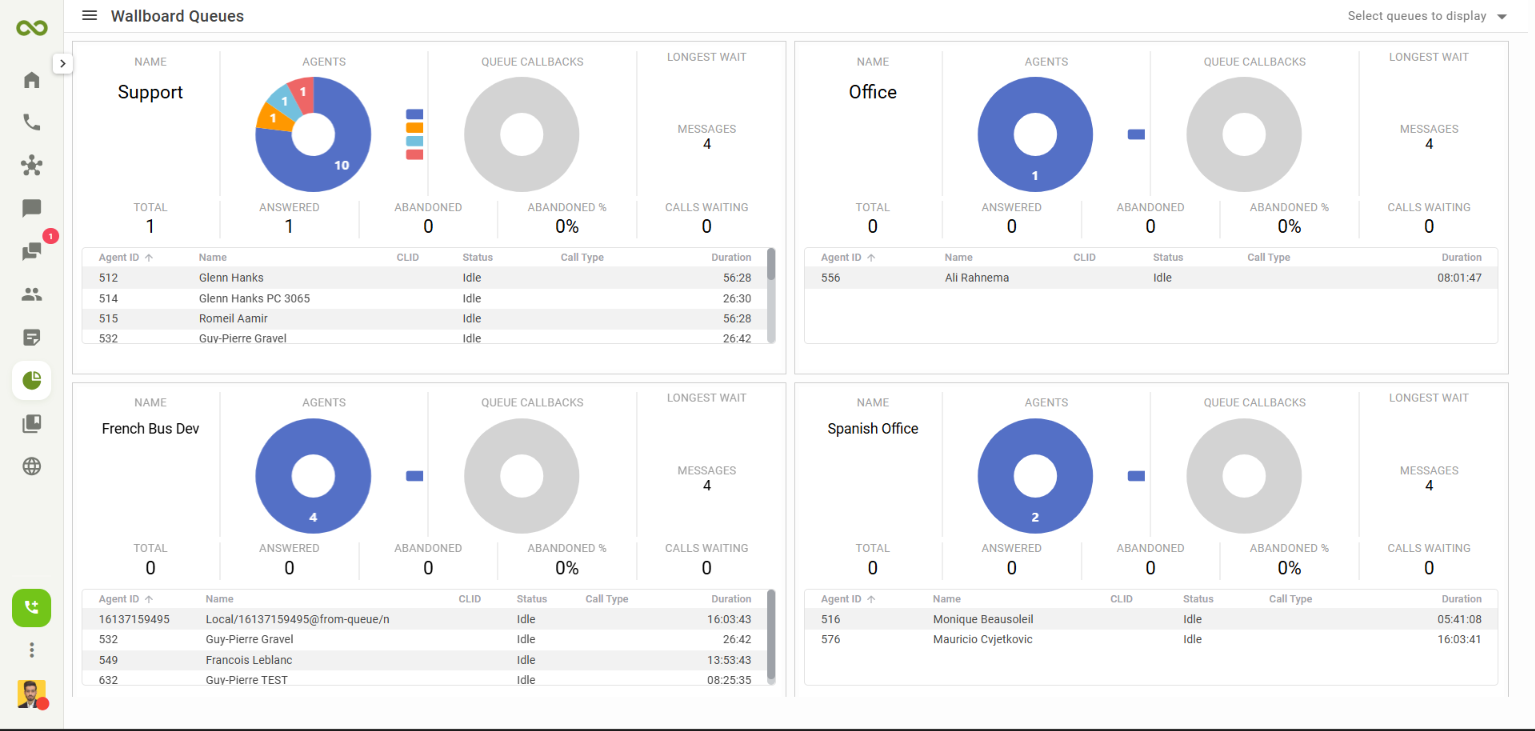1535x731 pixels.
Task: Click the Wallboard Queues page title
Action: coord(177,16)
